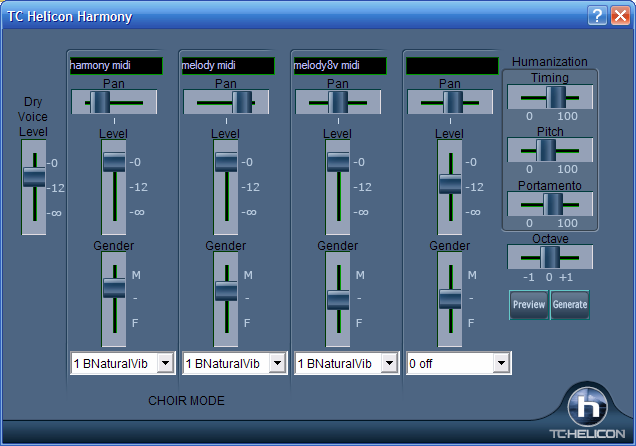Image resolution: width=636 pixels, height=446 pixels.
Task: Open the melody midi voice style dropdown
Action: [x=277, y=363]
